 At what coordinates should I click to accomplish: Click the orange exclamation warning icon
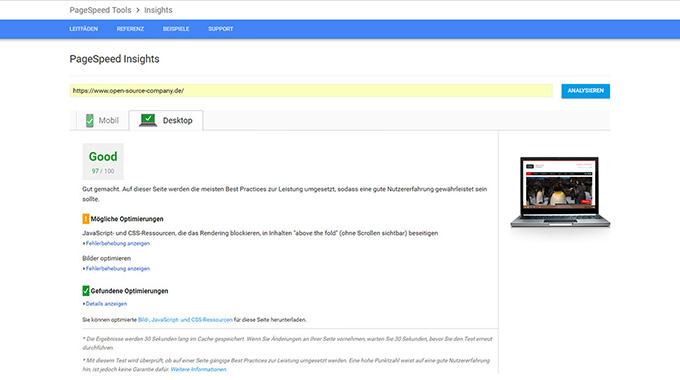(86, 219)
